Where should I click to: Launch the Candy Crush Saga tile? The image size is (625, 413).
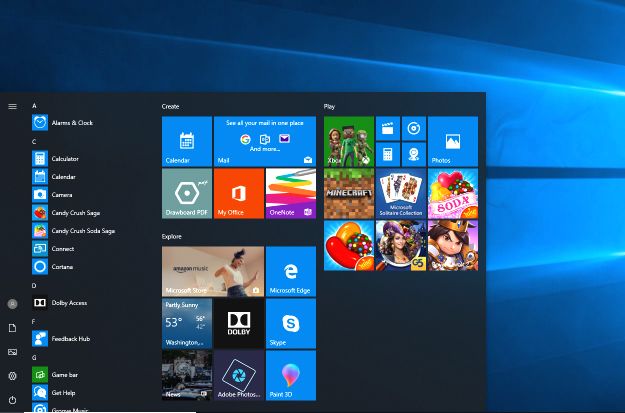pos(349,245)
